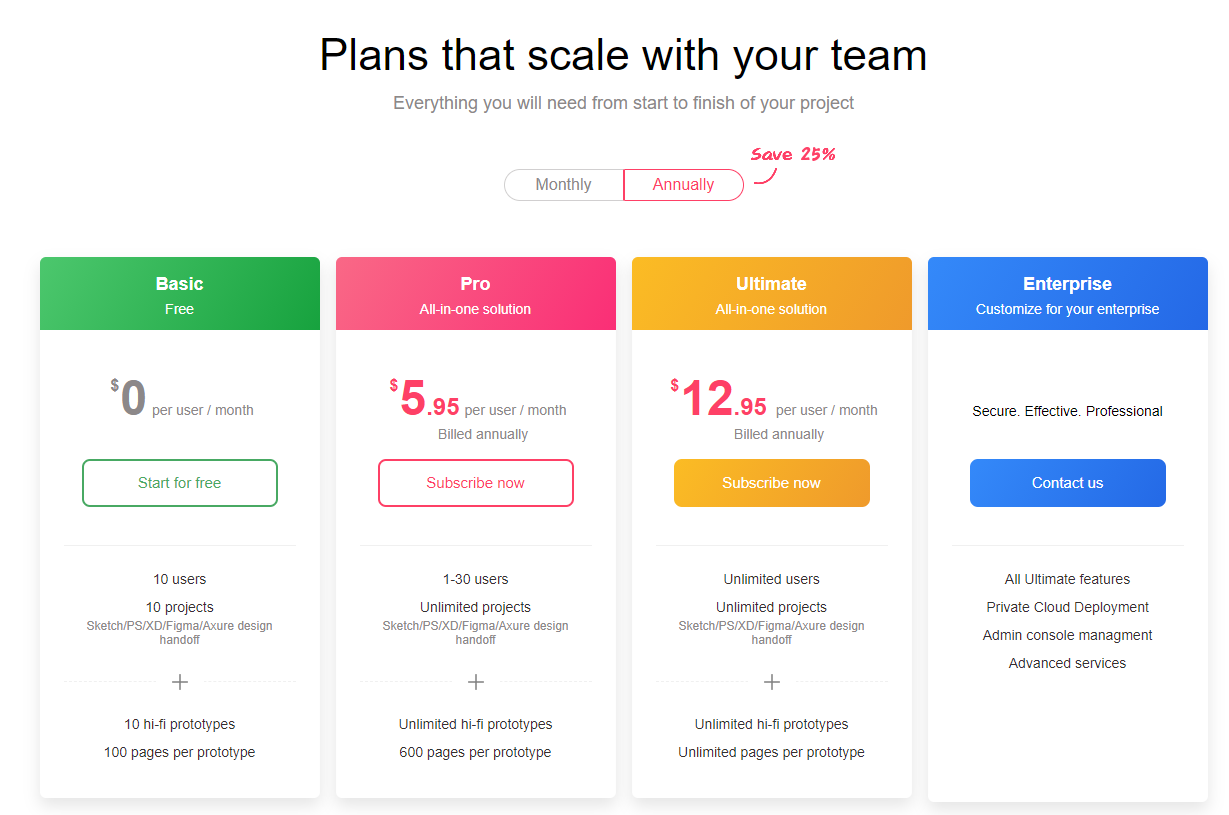This screenshot has height=815, width=1229.
Task: Click the pink Pro plan header
Action: [476, 294]
